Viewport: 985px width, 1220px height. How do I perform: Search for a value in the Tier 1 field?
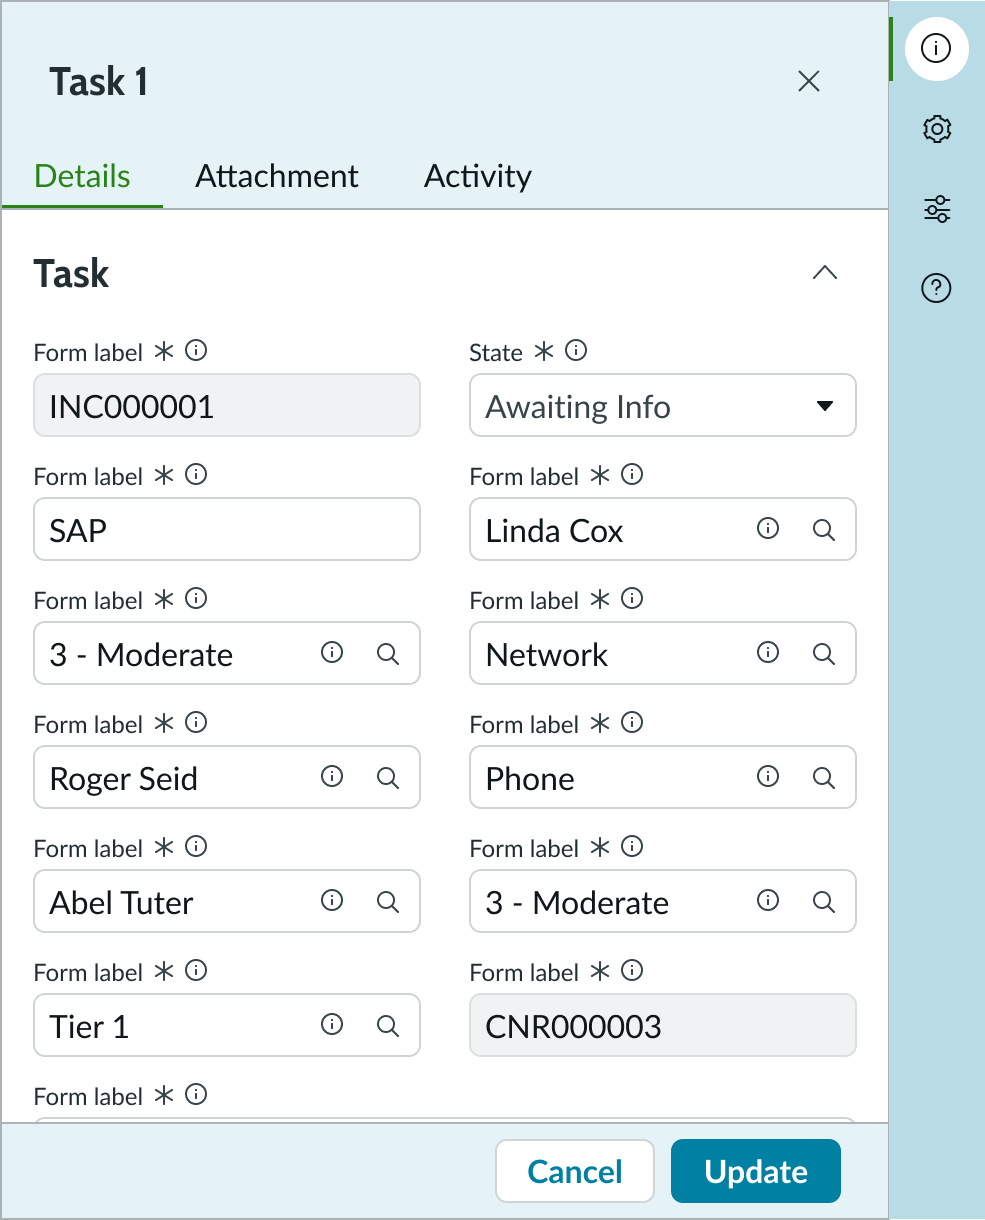click(x=388, y=1025)
